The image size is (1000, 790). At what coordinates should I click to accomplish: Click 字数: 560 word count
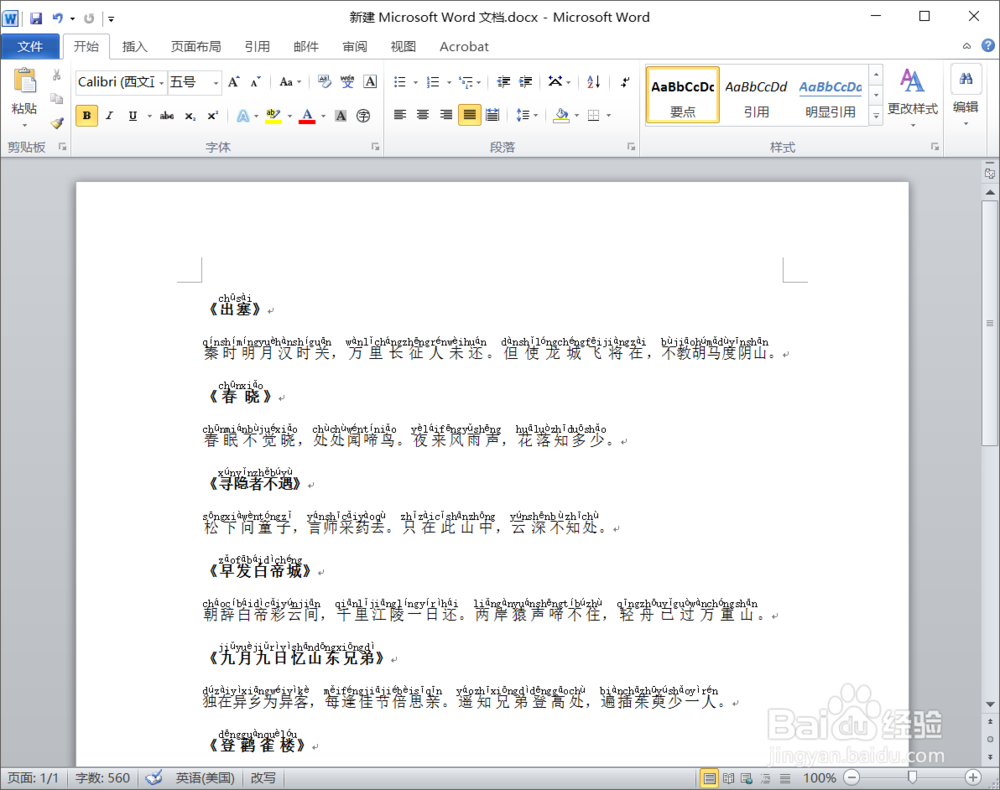[x=103, y=778]
